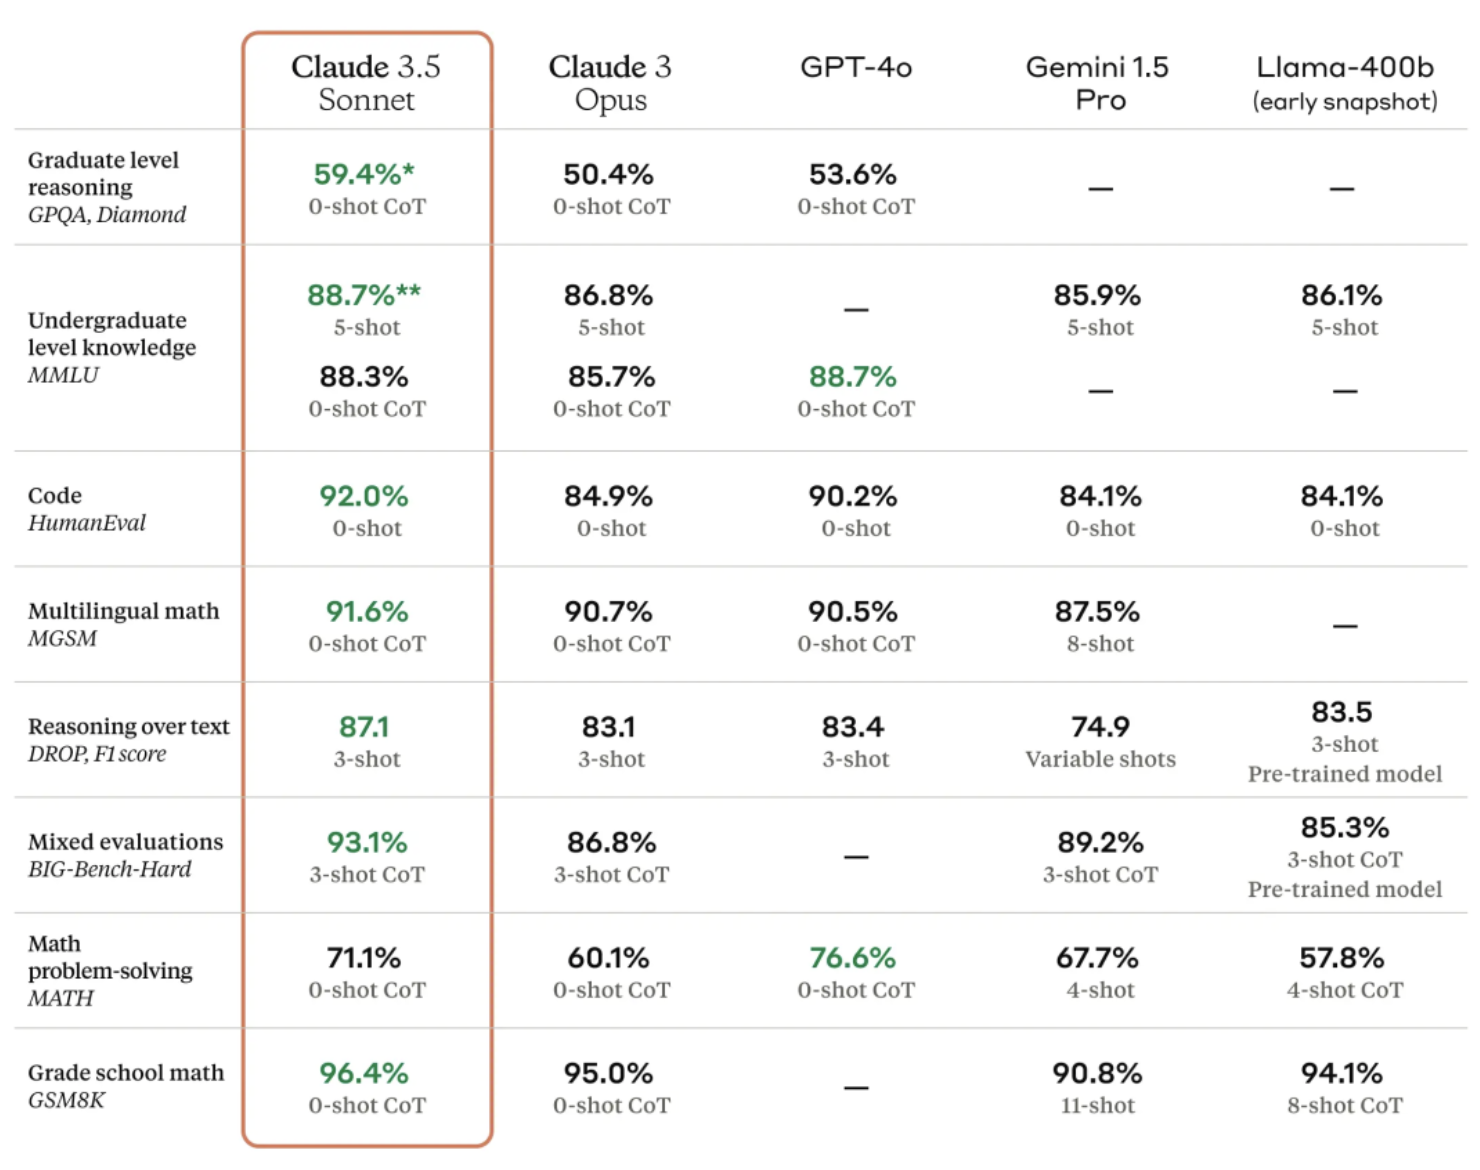Click the Code HumanEval row label
The width and height of the screenshot is (1480, 1170).
[x=86, y=509]
